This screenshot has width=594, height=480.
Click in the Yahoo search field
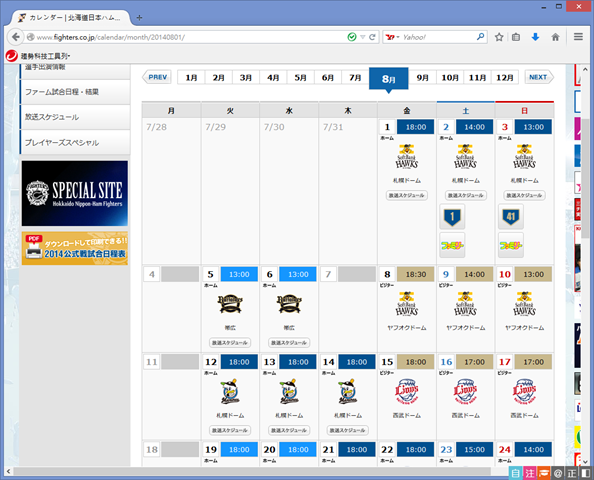(438, 37)
